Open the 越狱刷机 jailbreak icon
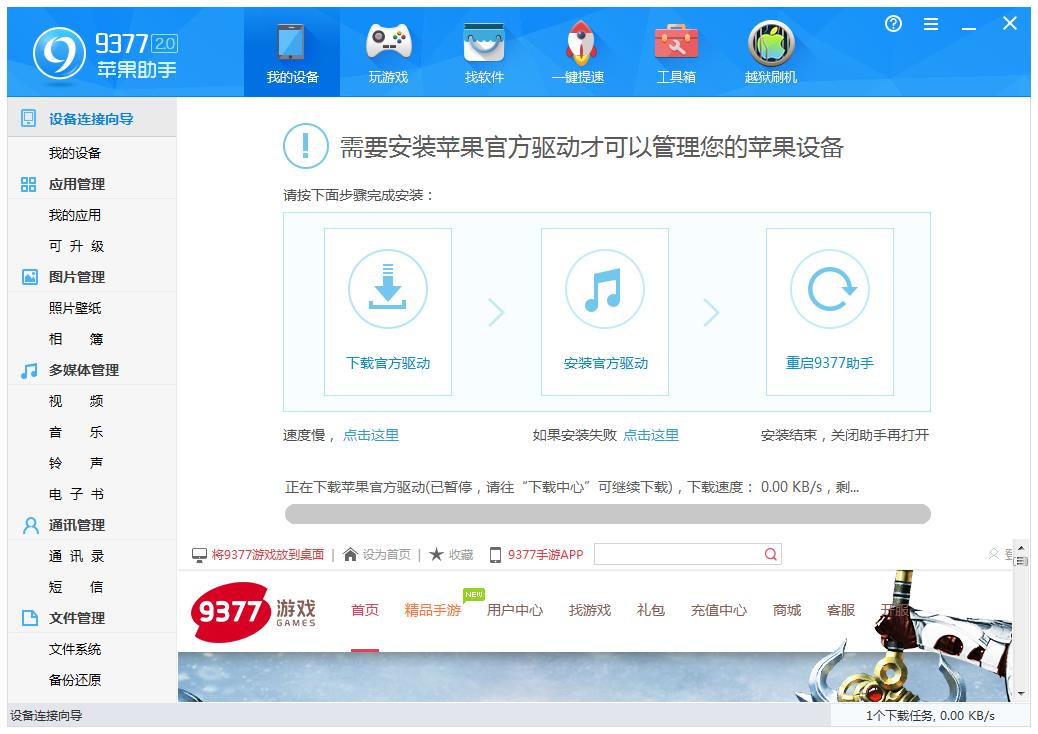The width and height of the screenshot is (1038, 734). [771, 44]
